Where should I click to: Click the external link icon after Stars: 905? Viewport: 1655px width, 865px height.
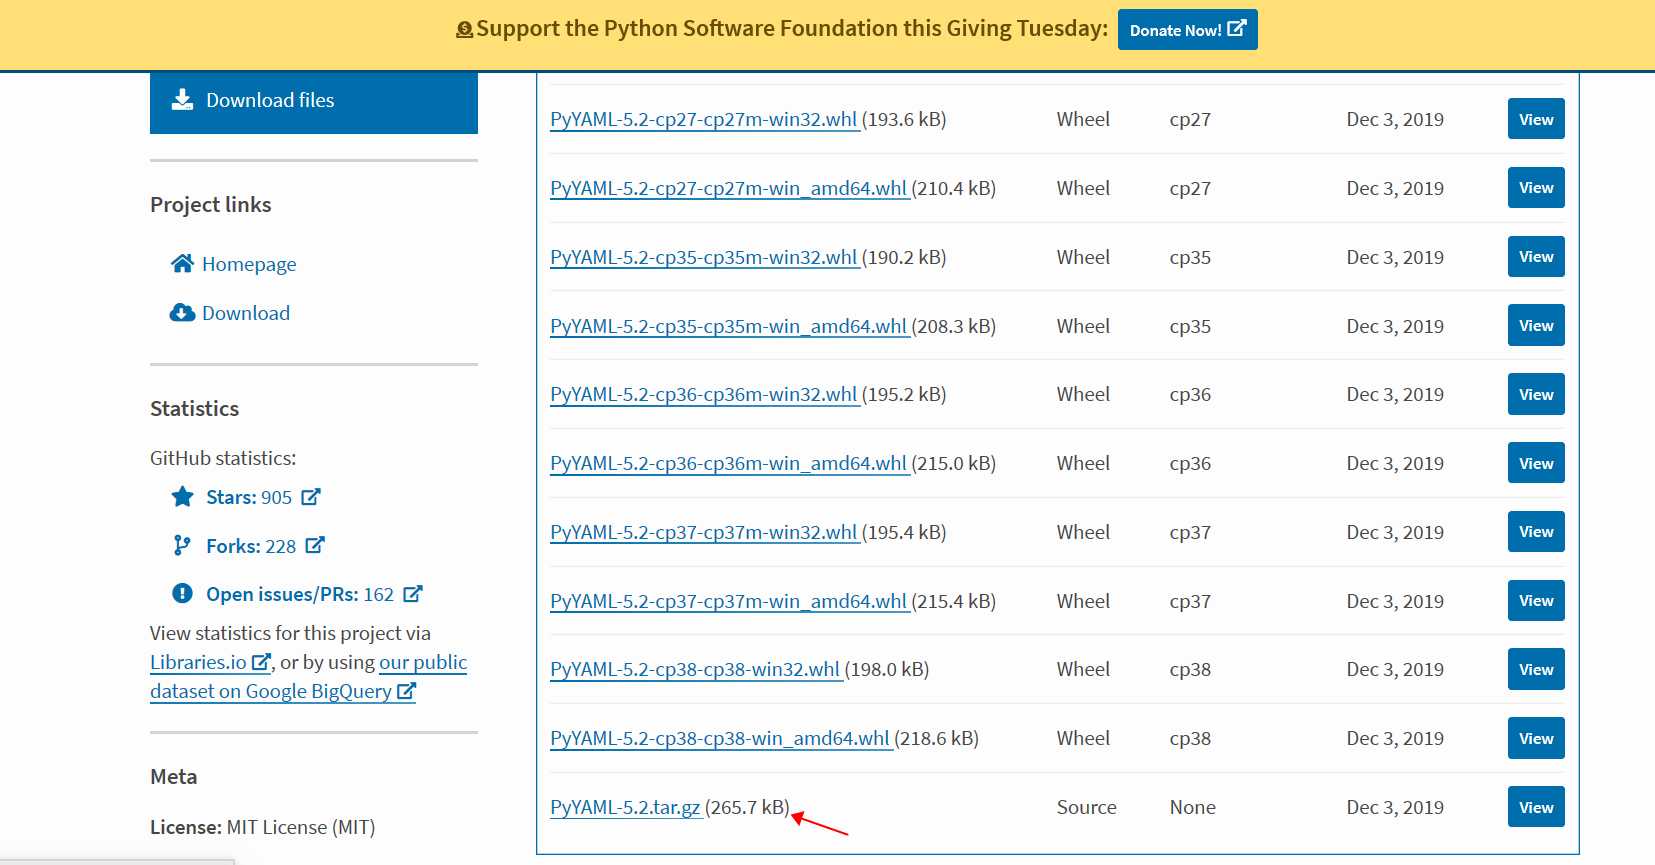[x=311, y=496]
